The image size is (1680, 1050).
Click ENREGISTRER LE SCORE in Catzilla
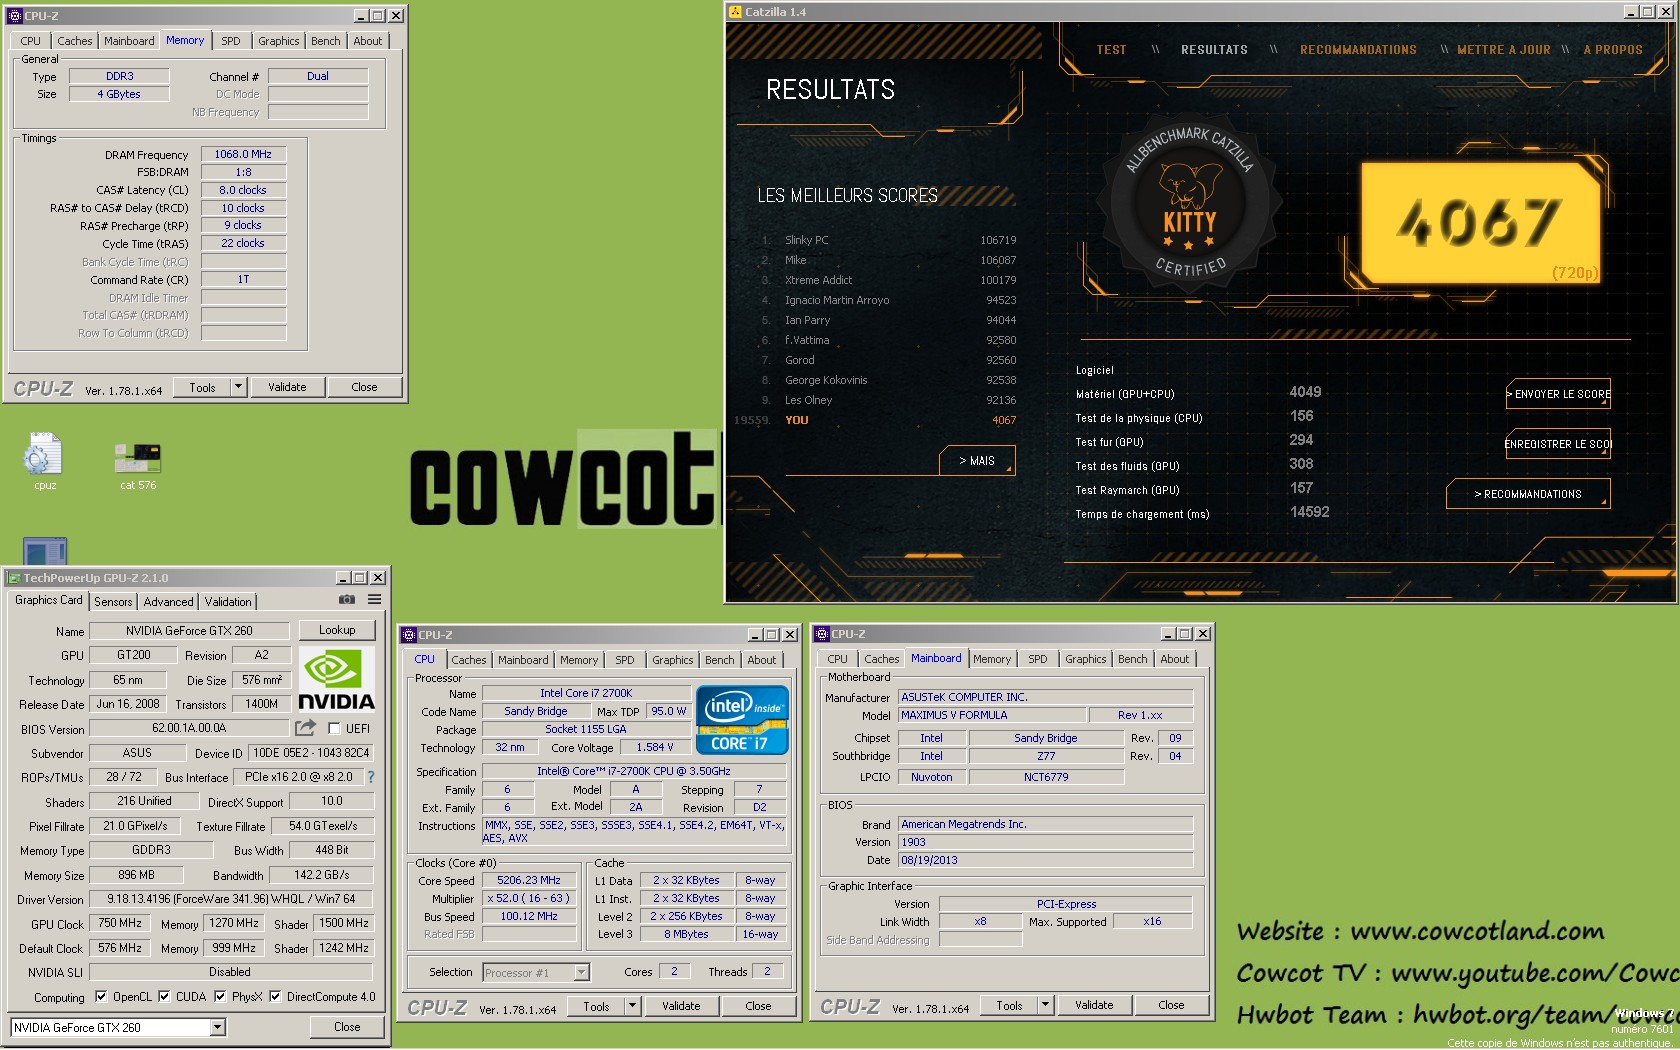pos(1558,444)
